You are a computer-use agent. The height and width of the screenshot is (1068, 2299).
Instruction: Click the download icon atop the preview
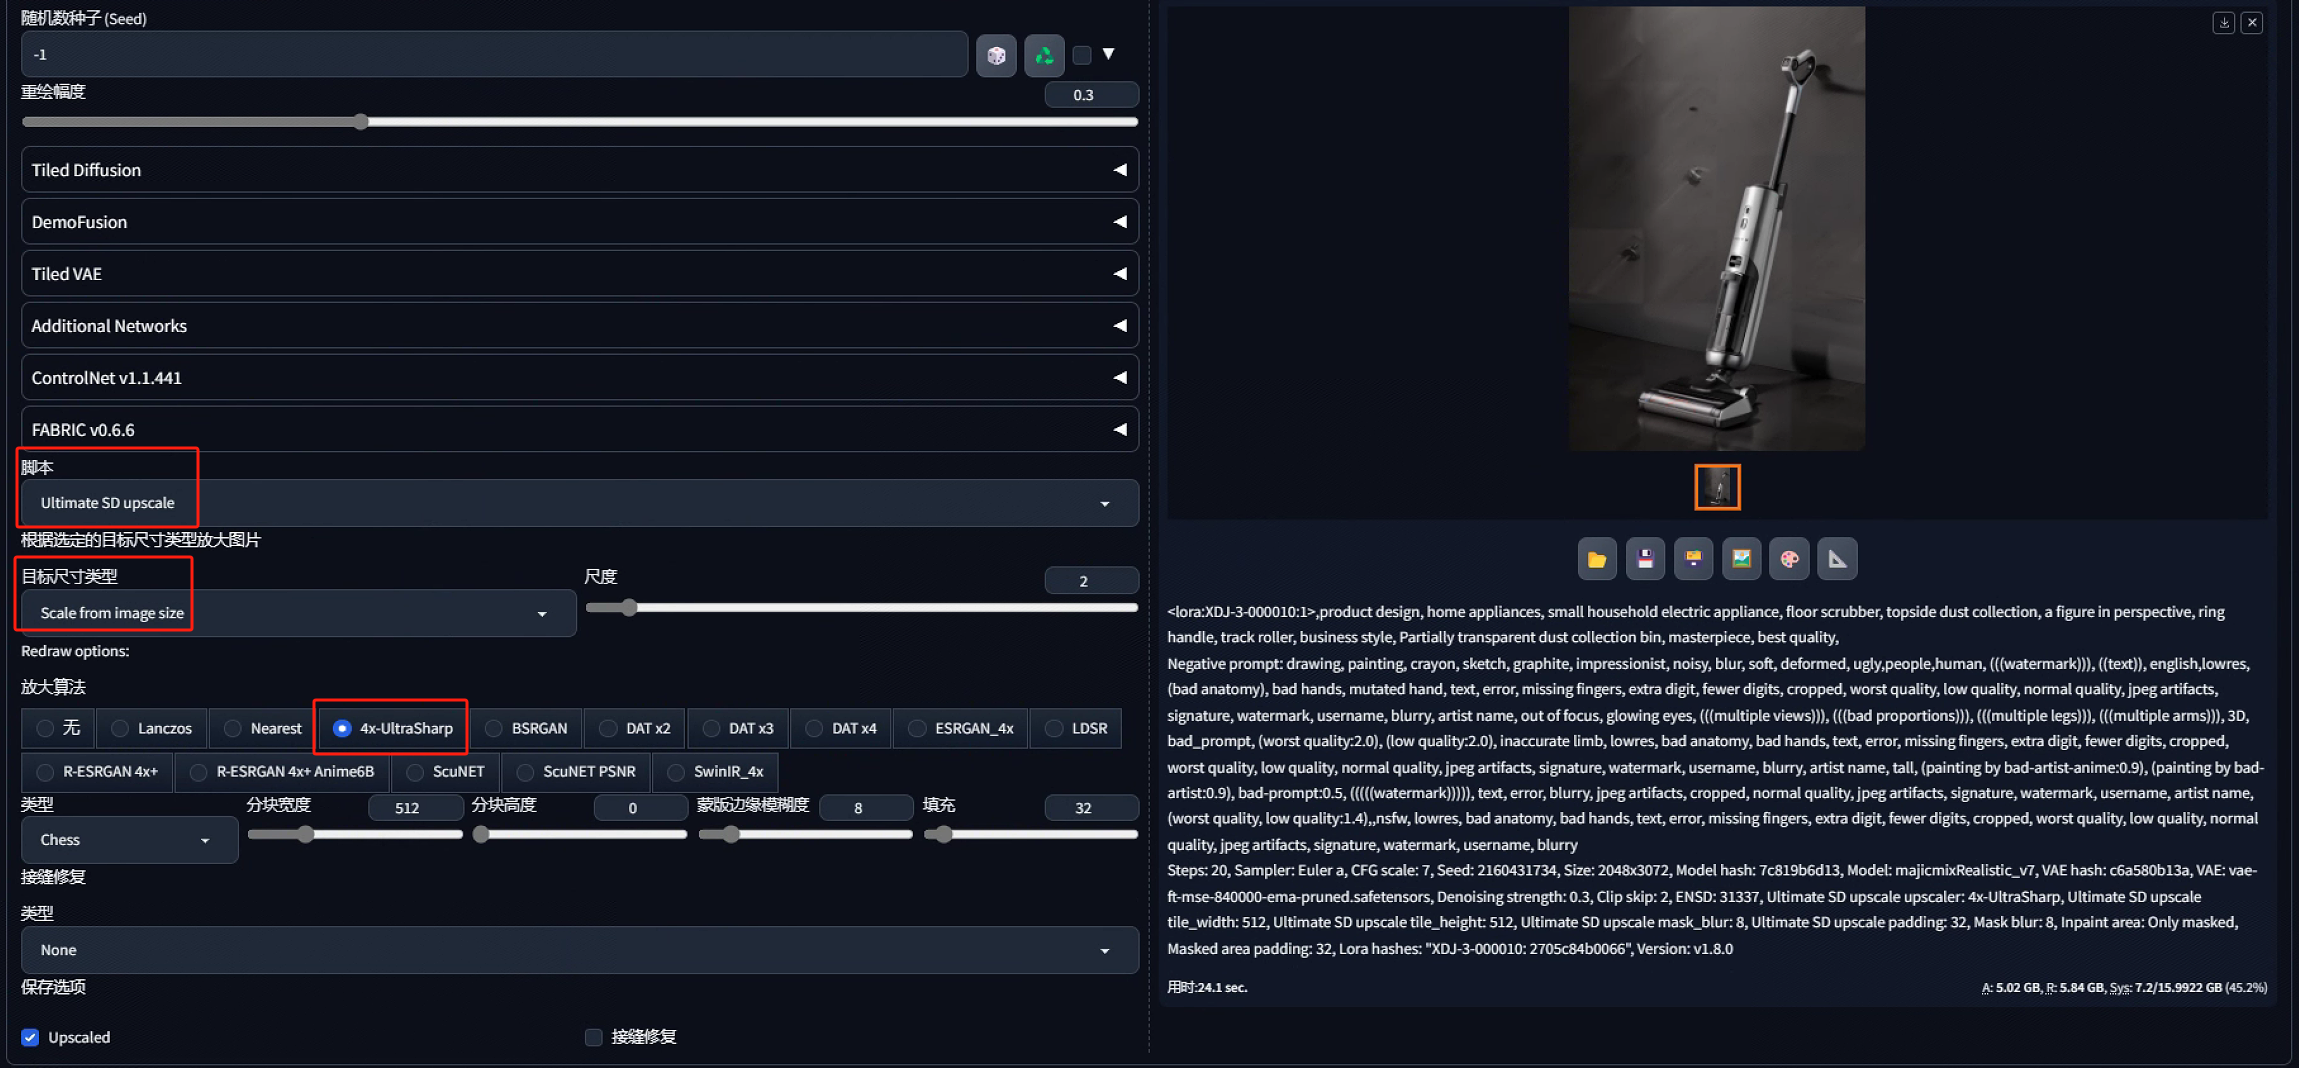click(2223, 22)
